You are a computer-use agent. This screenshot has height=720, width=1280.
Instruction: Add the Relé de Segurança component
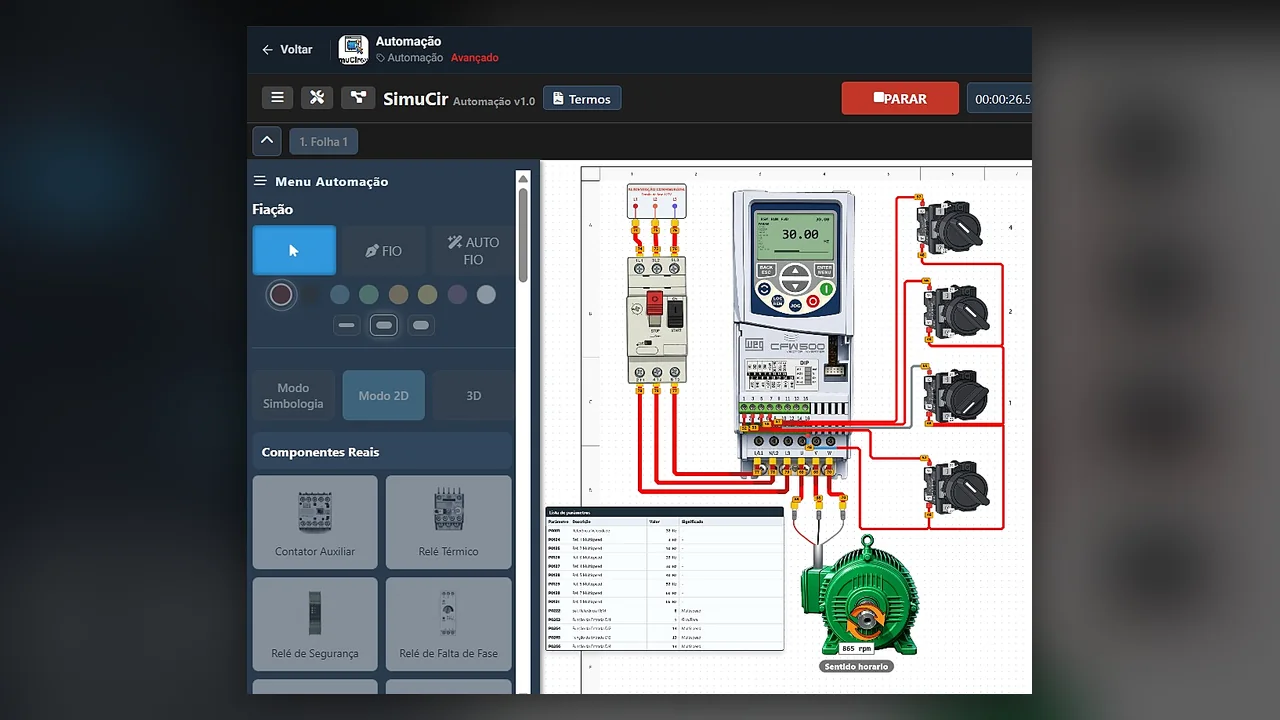pyautogui.click(x=315, y=624)
